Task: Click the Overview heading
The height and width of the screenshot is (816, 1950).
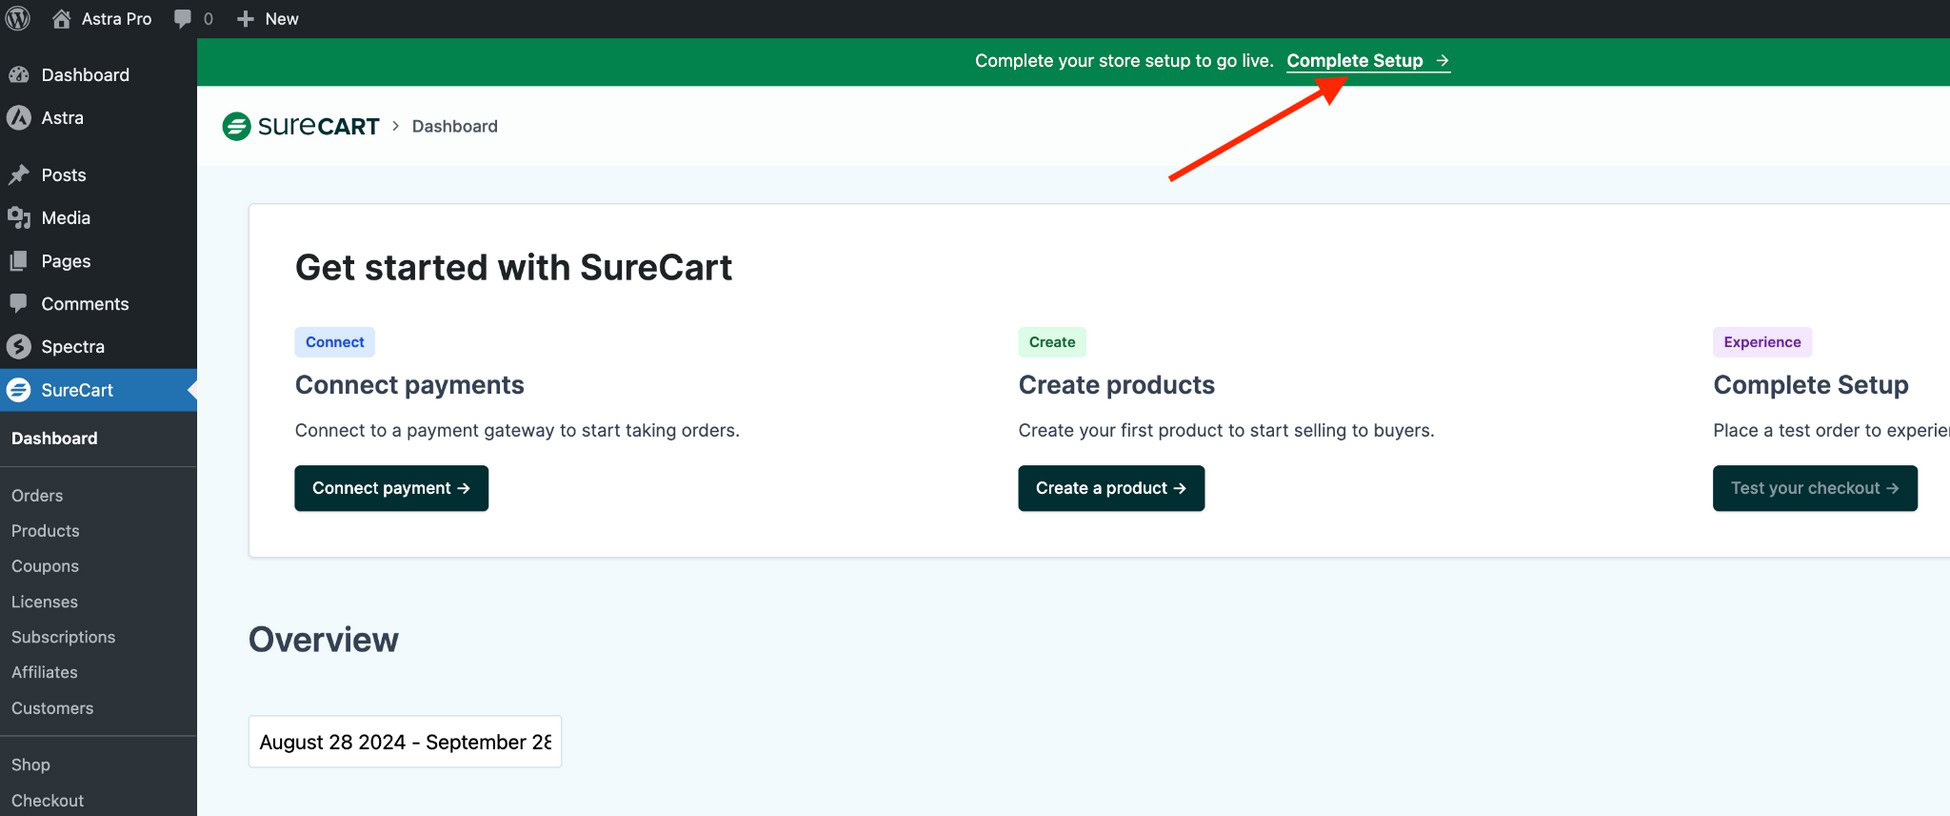Action: [x=323, y=640]
